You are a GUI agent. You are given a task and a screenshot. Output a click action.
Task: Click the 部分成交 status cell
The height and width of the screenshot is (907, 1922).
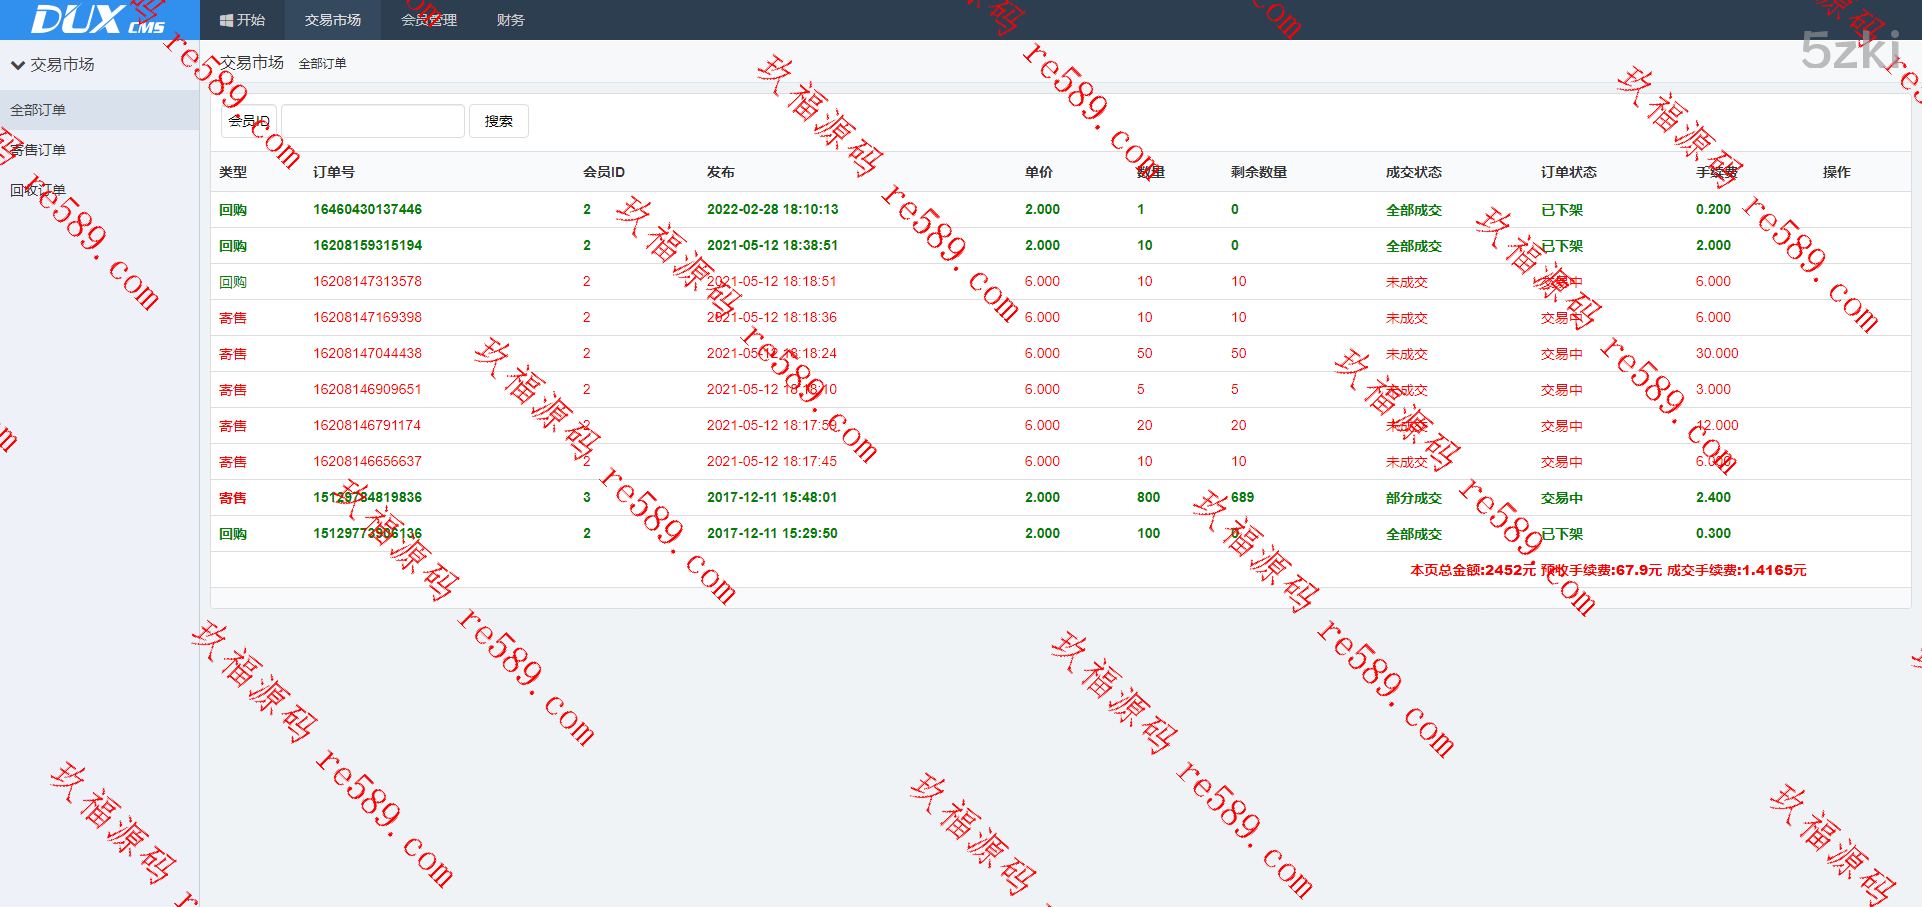[1413, 498]
